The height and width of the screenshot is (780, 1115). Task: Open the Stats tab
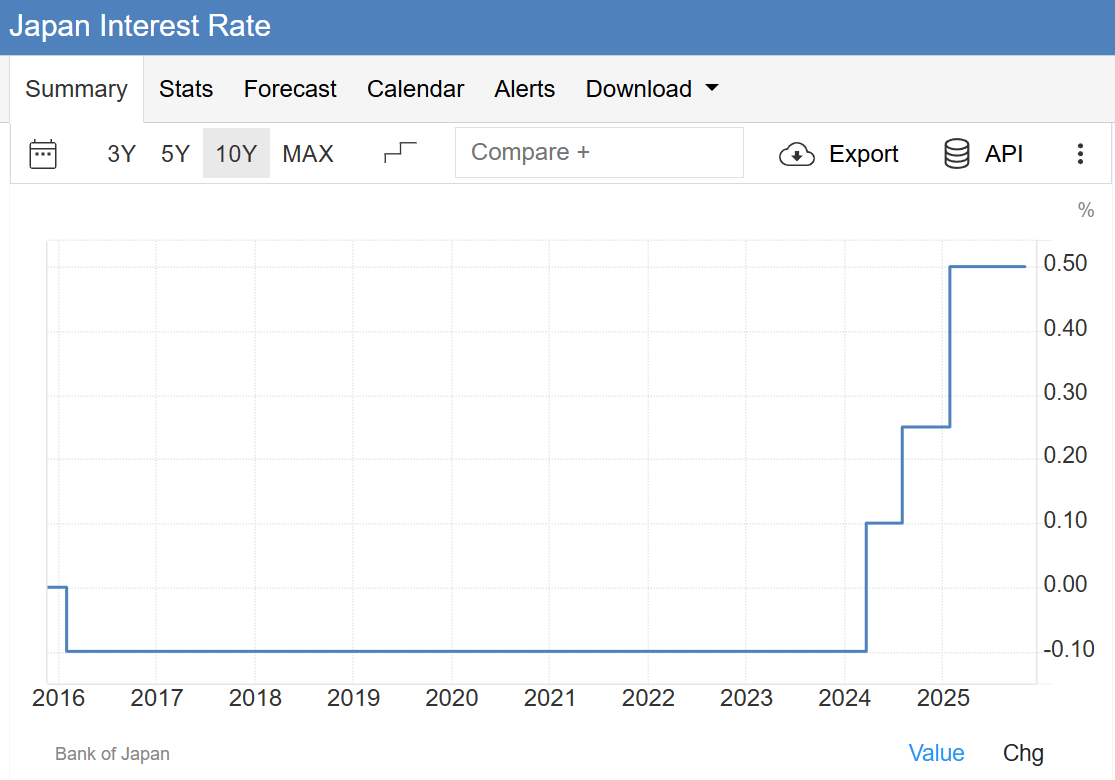(186, 89)
